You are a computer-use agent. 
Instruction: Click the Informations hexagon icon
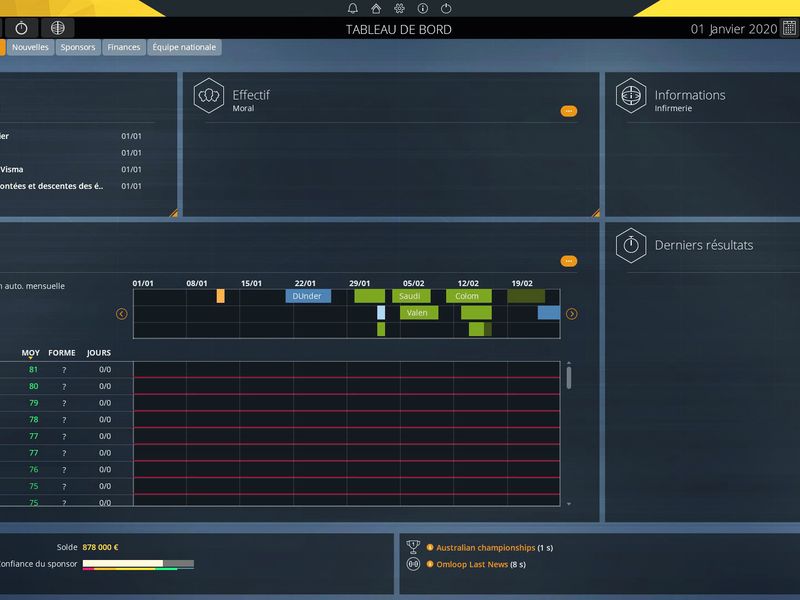point(631,95)
